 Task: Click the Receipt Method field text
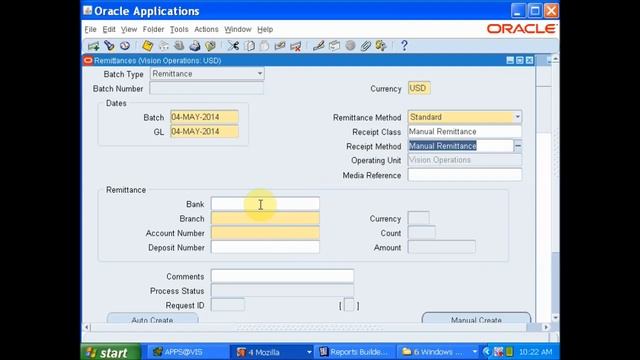tap(442, 146)
